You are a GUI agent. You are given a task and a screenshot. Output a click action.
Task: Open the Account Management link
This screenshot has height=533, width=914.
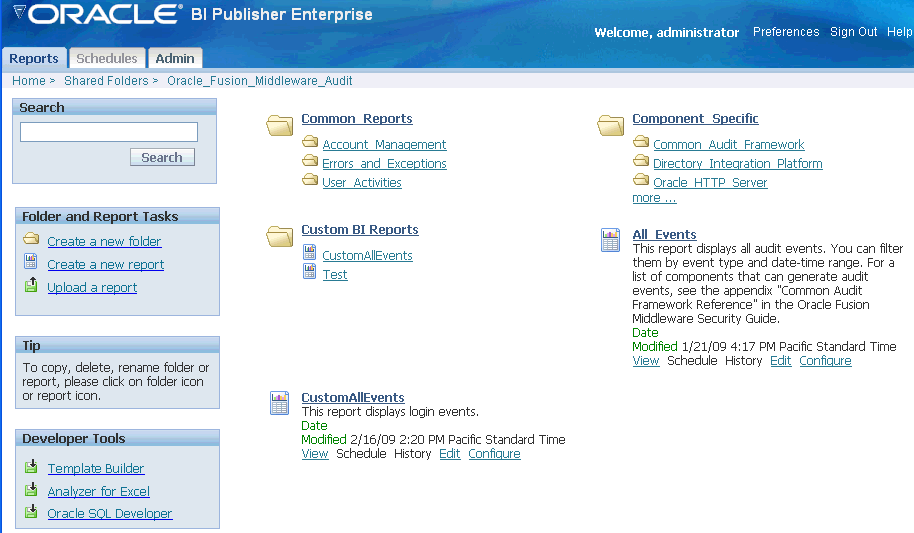[x=384, y=145]
